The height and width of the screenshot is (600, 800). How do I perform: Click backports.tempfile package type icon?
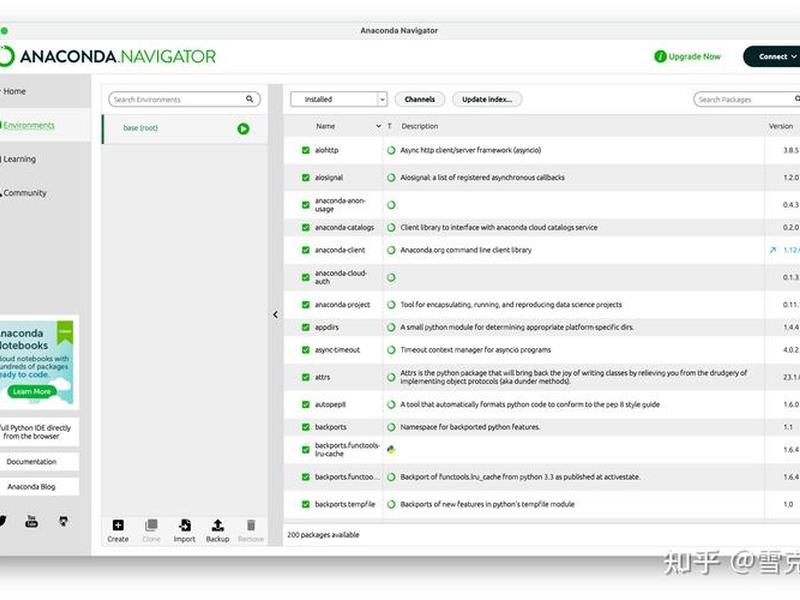[391, 505]
